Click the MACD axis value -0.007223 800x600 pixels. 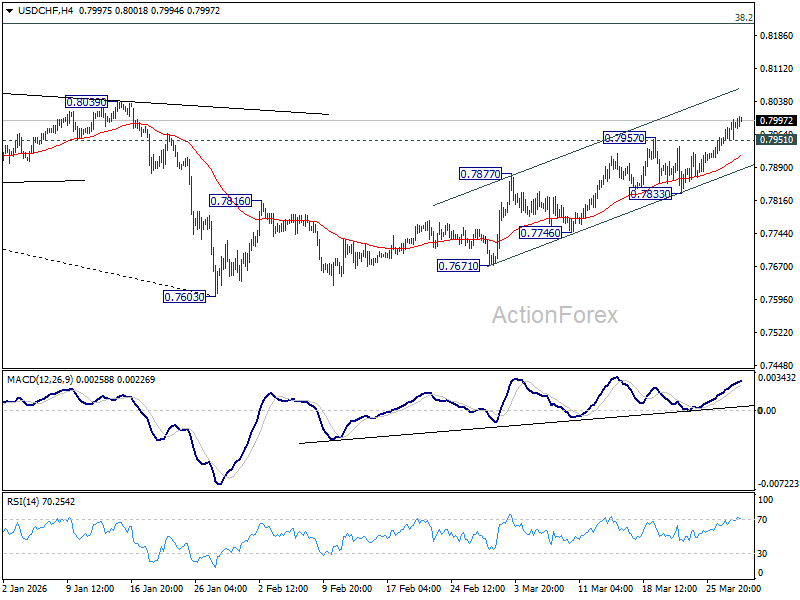778,483
